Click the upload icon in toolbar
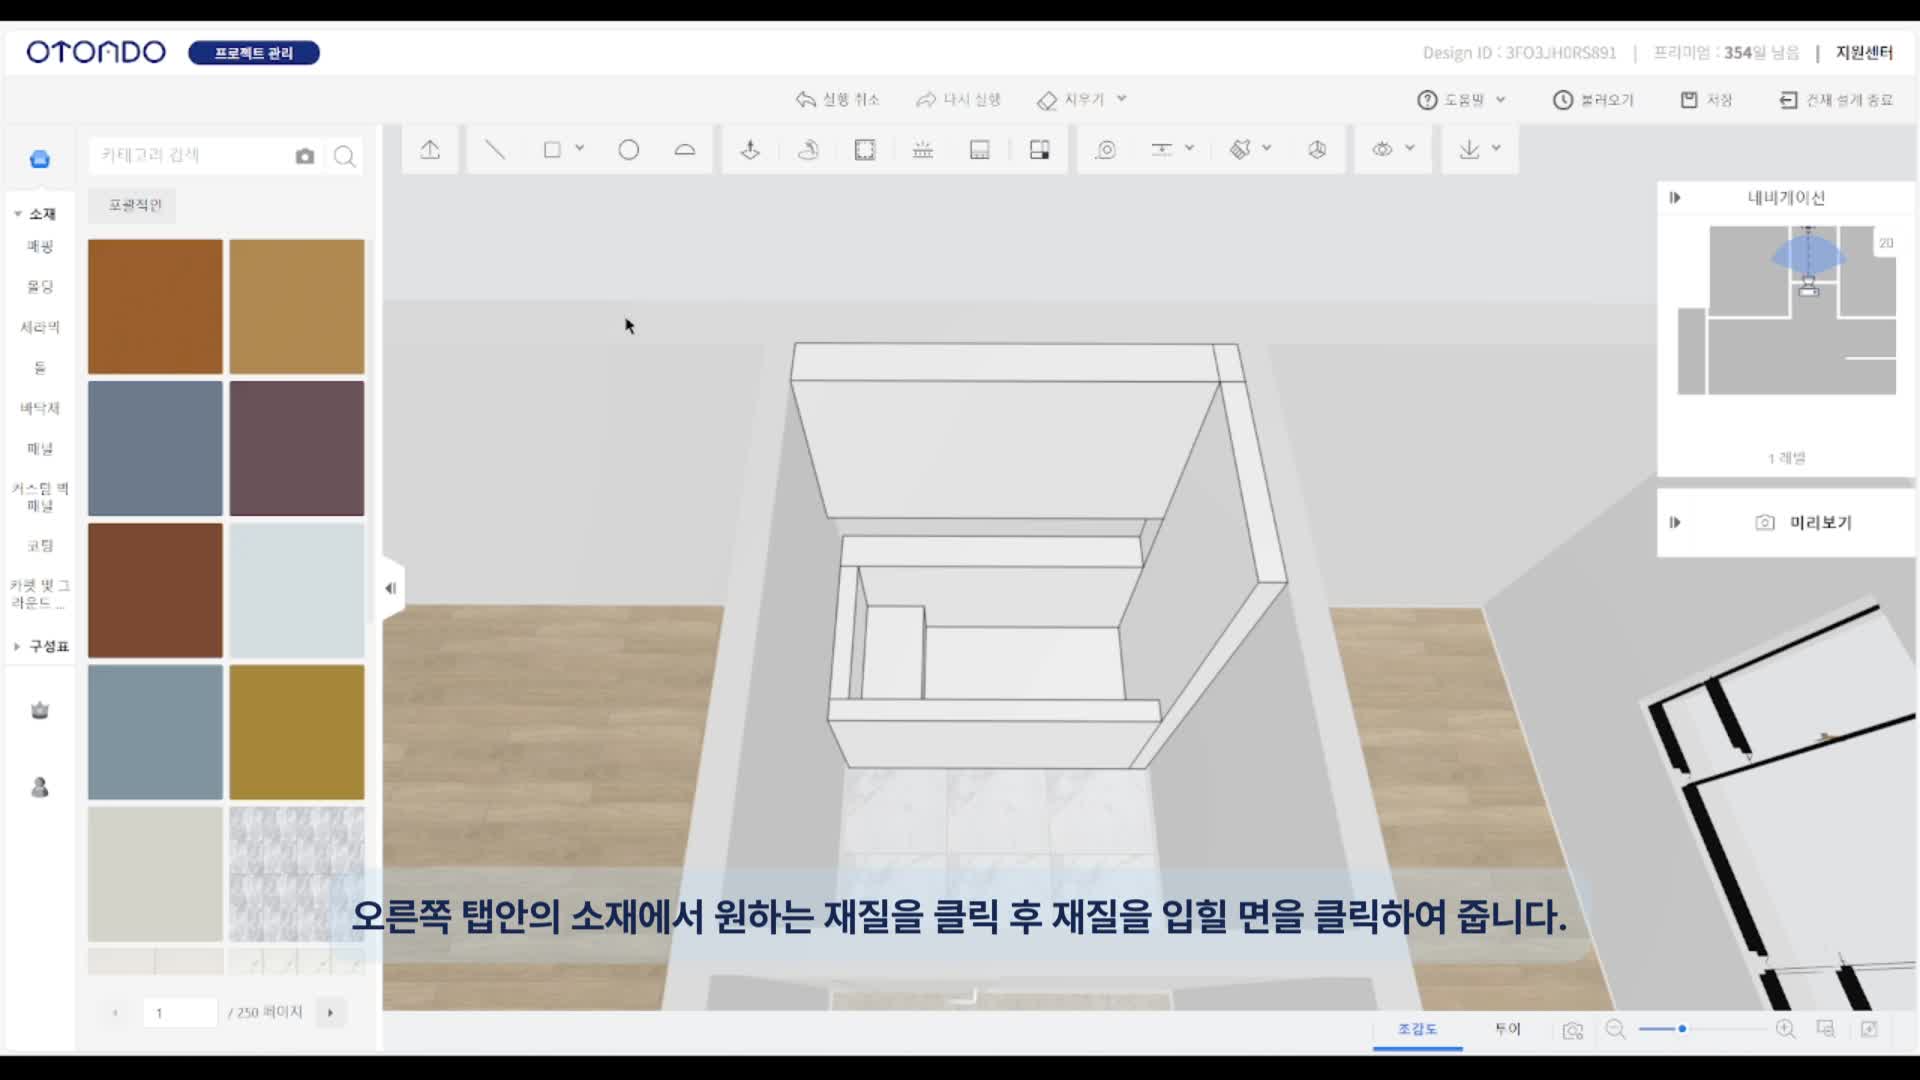1920x1080 pixels. pyautogui.click(x=430, y=150)
